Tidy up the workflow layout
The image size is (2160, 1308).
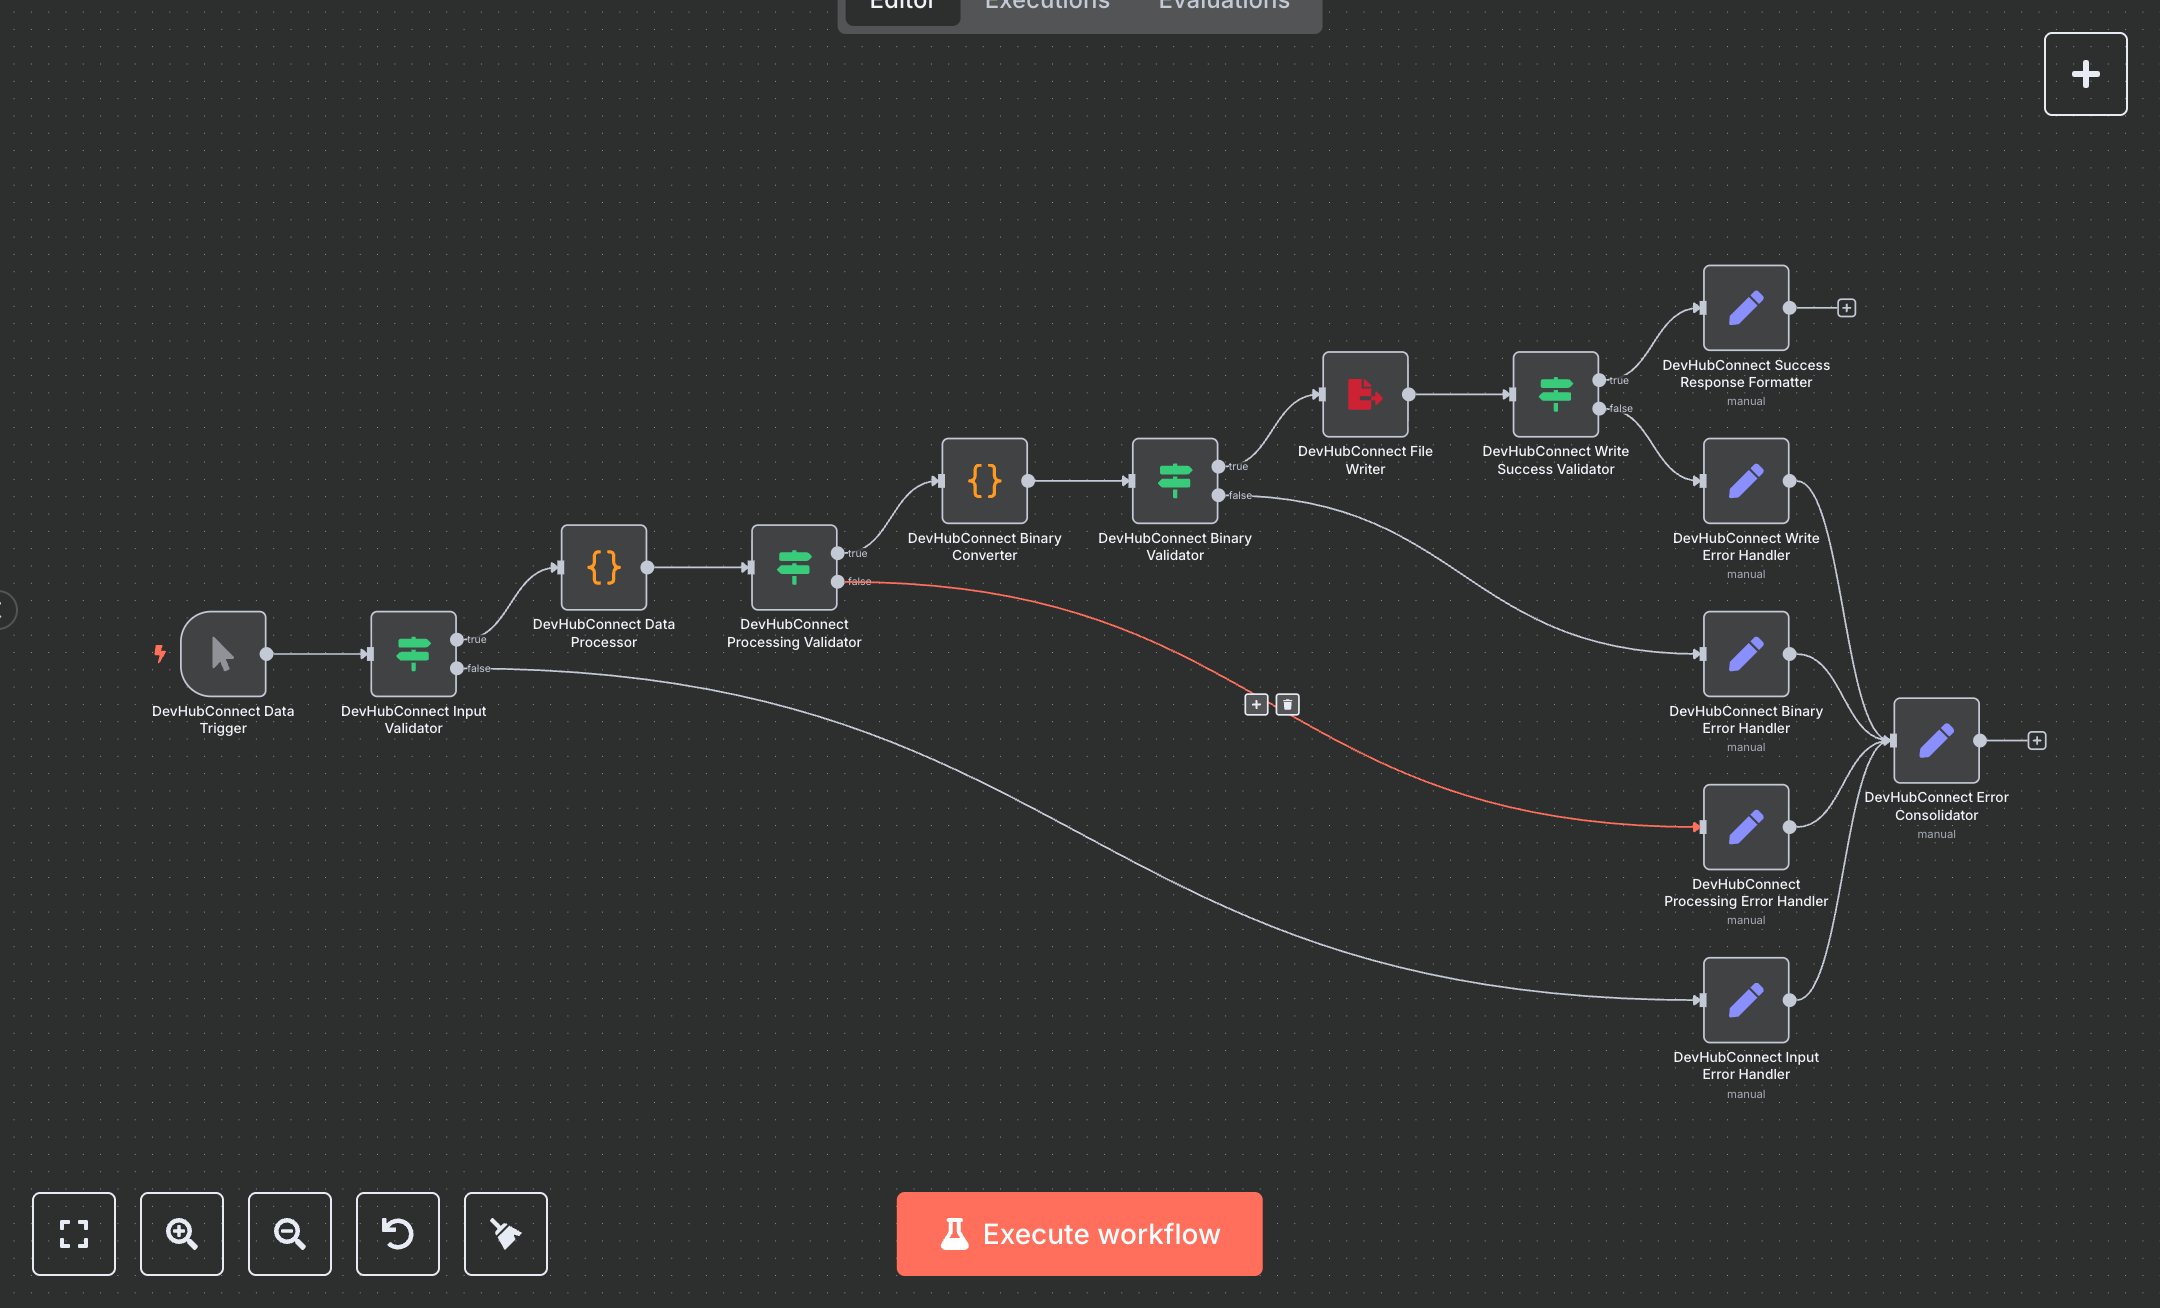click(x=505, y=1234)
